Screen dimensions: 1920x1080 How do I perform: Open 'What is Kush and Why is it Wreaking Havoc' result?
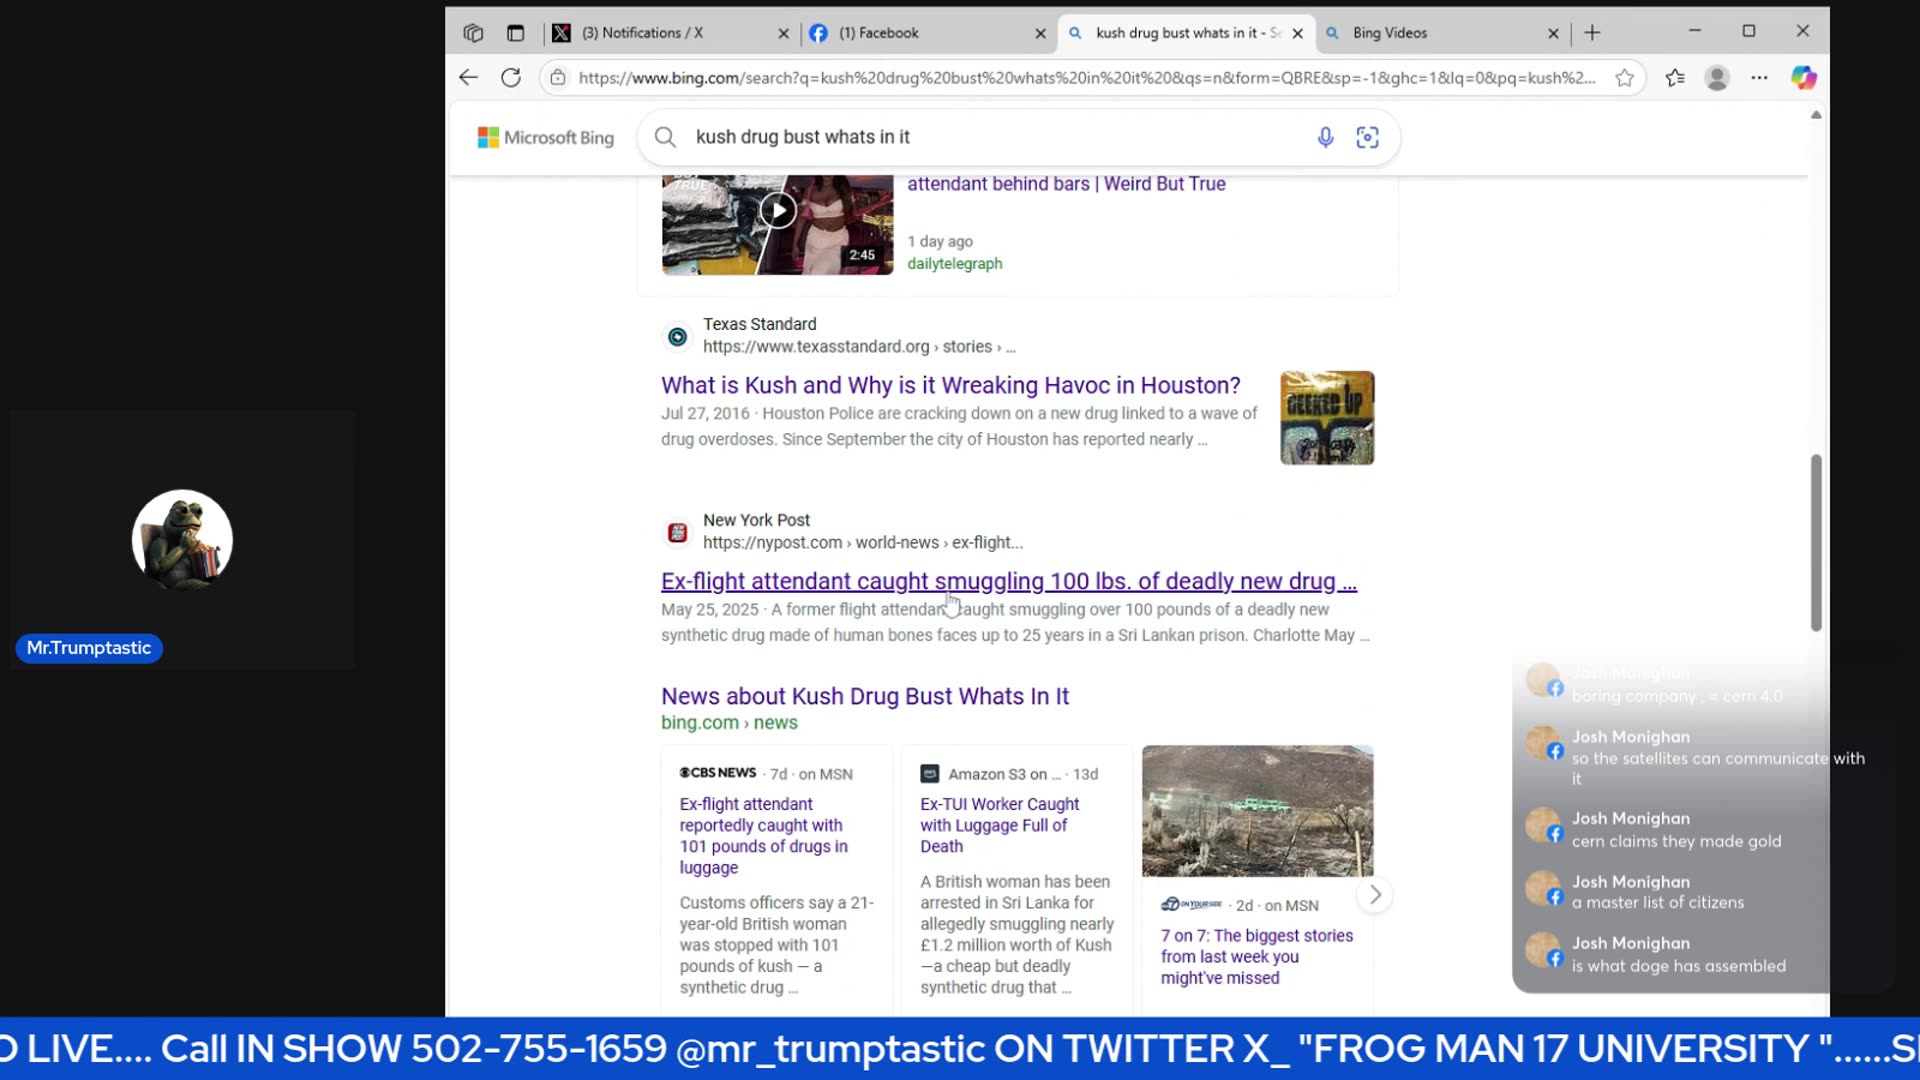pos(951,385)
